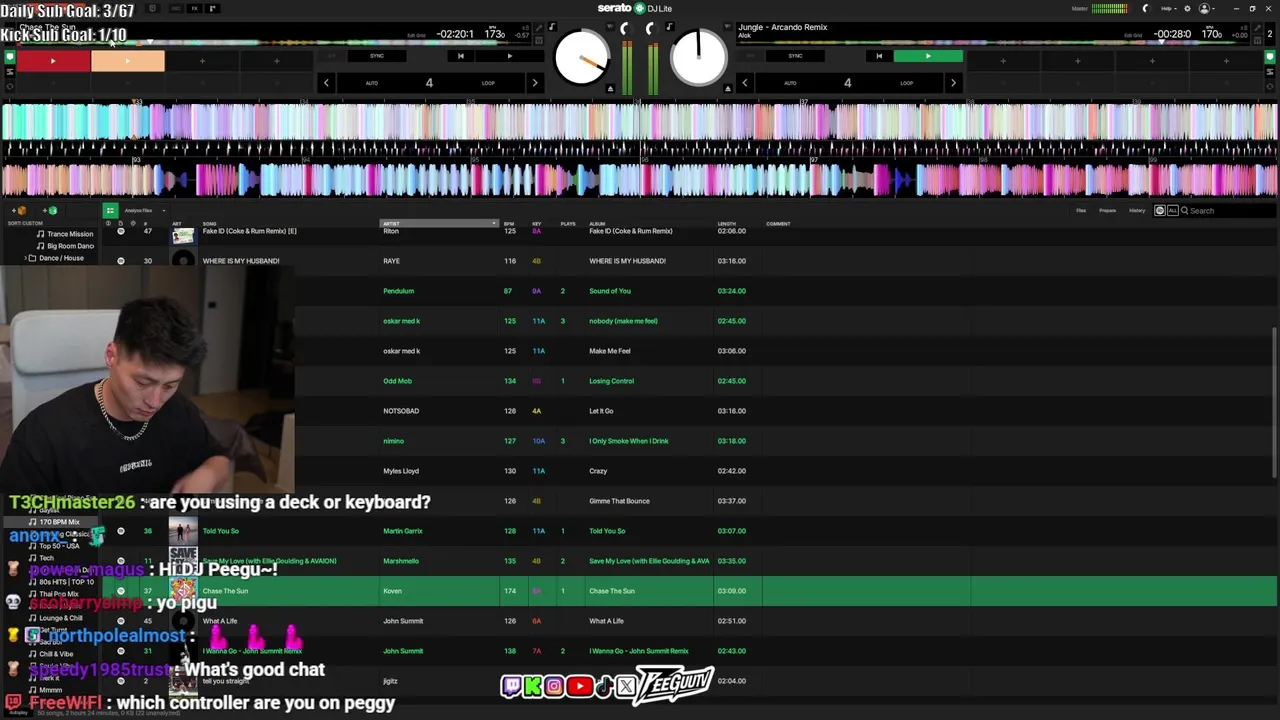Eject track from left virtual deck
The image size is (1280, 720).
(x=610, y=89)
